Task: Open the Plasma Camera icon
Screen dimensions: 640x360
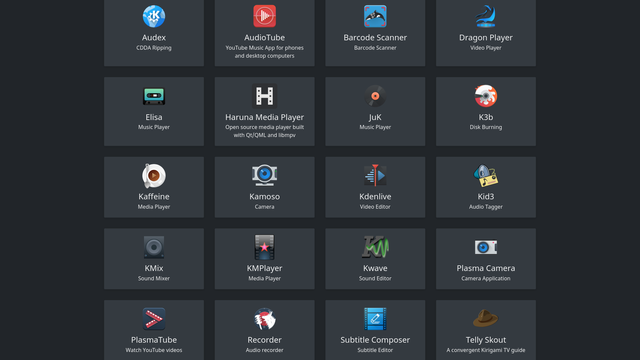Action: (486, 247)
